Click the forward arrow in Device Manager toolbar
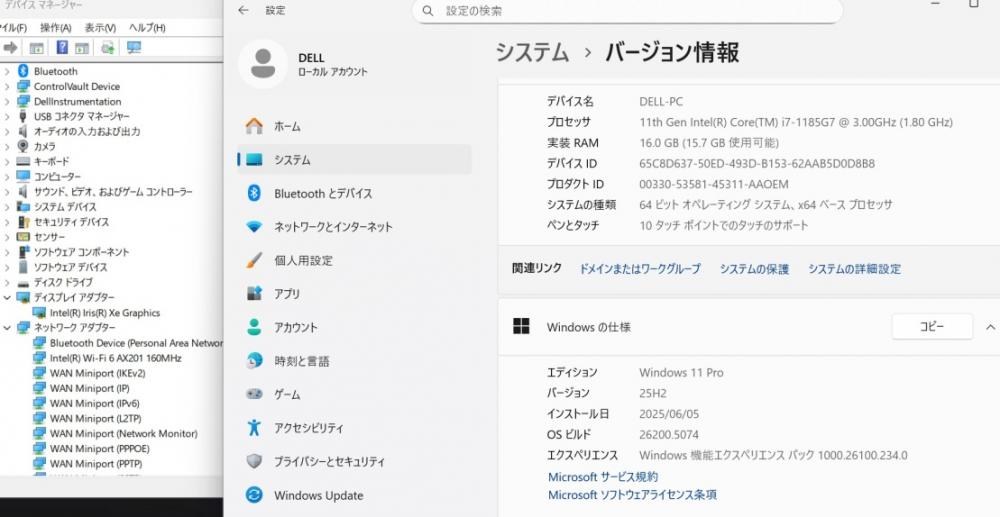The height and width of the screenshot is (517, 1000). [x=10, y=48]
